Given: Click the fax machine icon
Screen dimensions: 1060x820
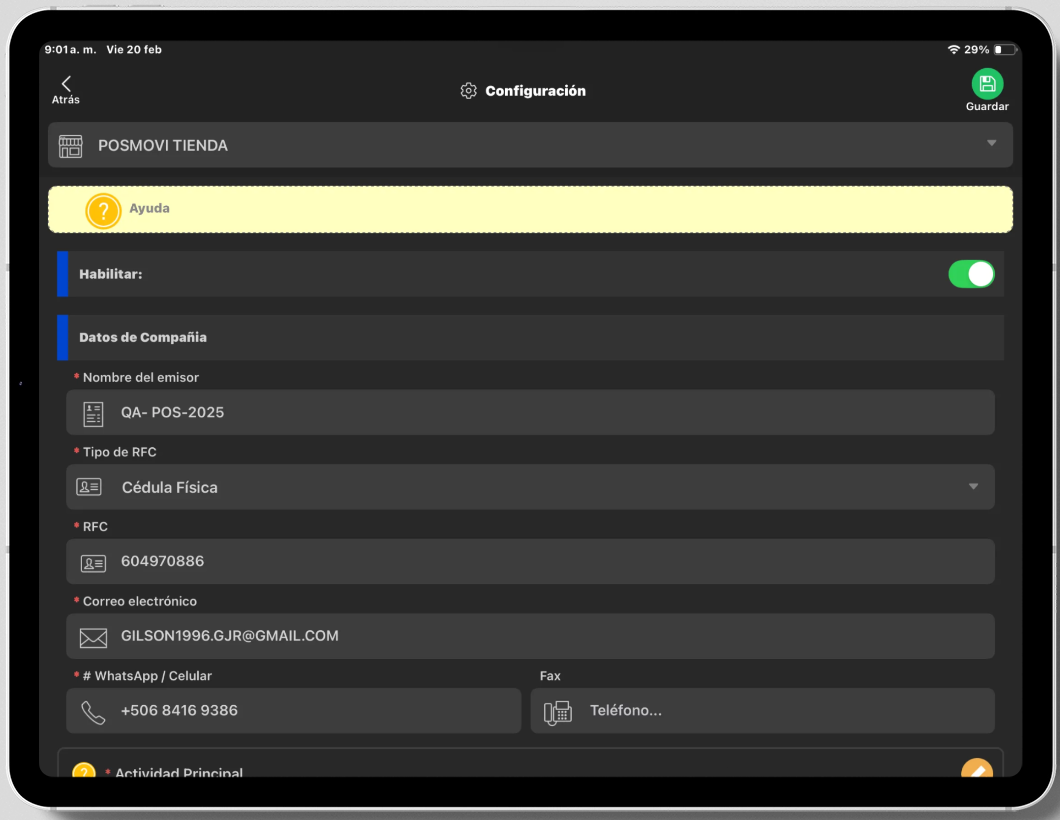Looking at the screenshot, I should 557,712.
